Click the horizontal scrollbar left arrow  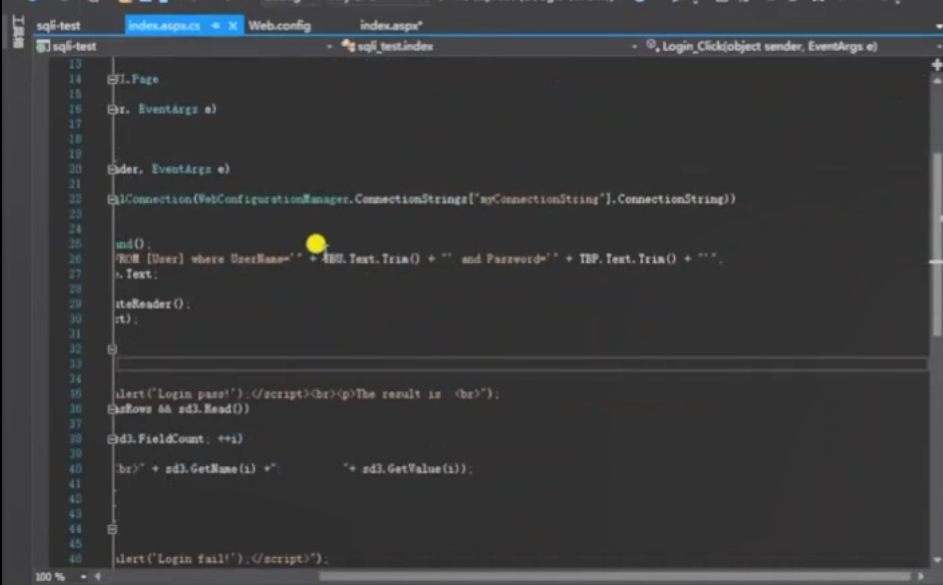[97, 577]
